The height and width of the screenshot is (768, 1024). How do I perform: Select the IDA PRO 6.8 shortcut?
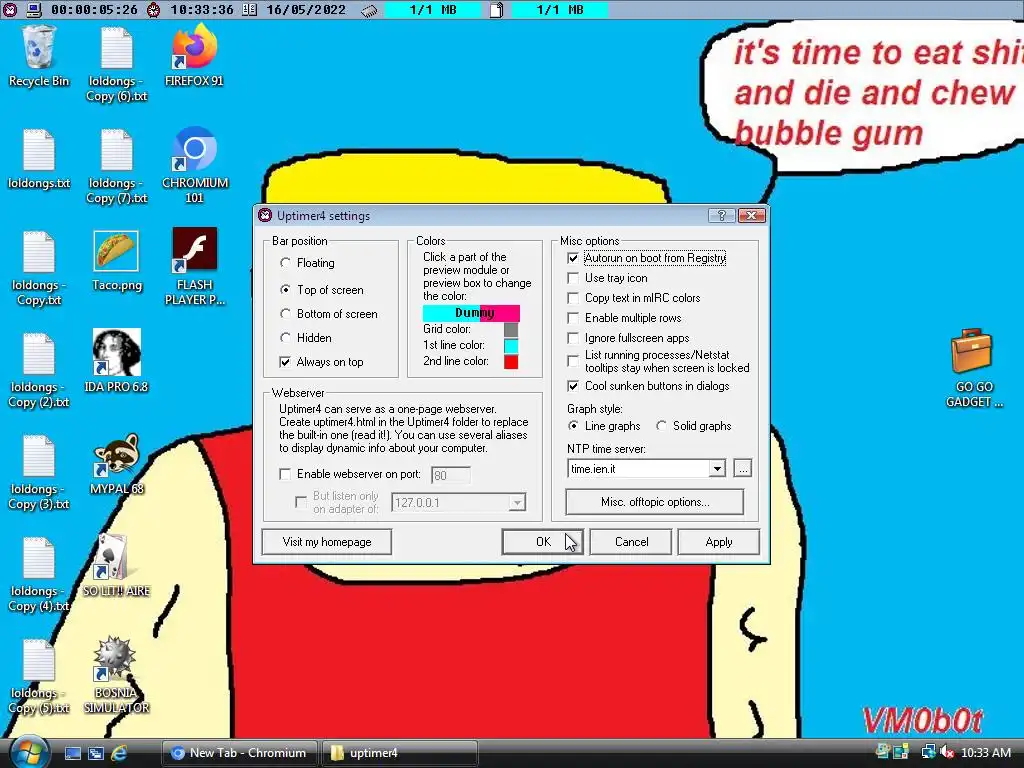click(x=116, y=361)
